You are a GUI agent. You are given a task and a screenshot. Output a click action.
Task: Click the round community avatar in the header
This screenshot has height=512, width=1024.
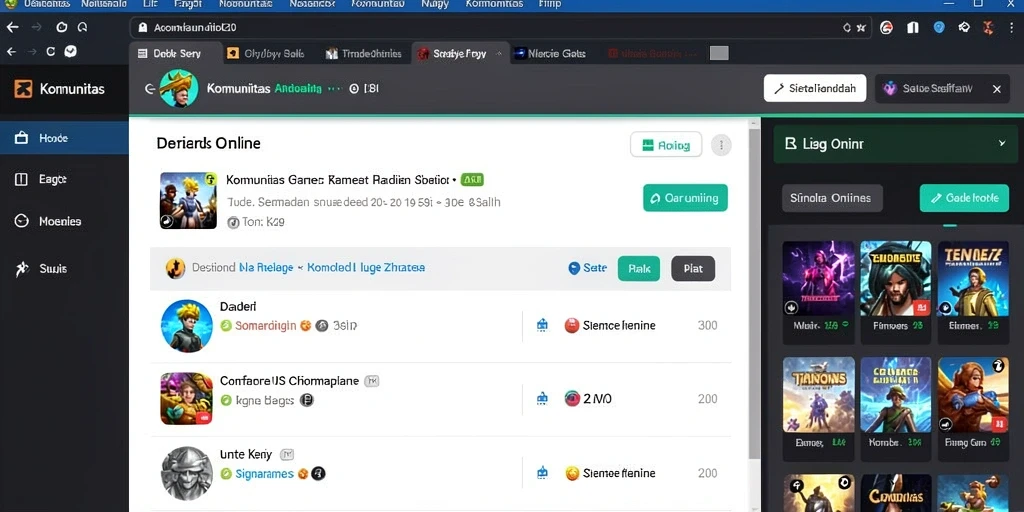pos(178,88)
